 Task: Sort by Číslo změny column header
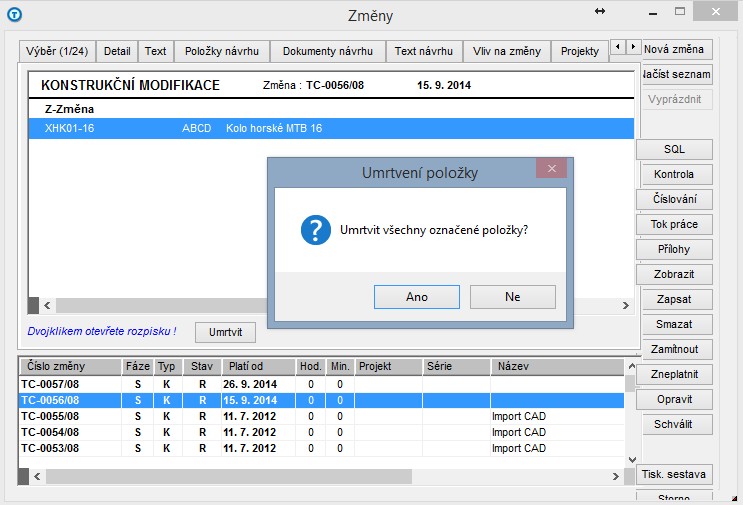pos(68,367)
